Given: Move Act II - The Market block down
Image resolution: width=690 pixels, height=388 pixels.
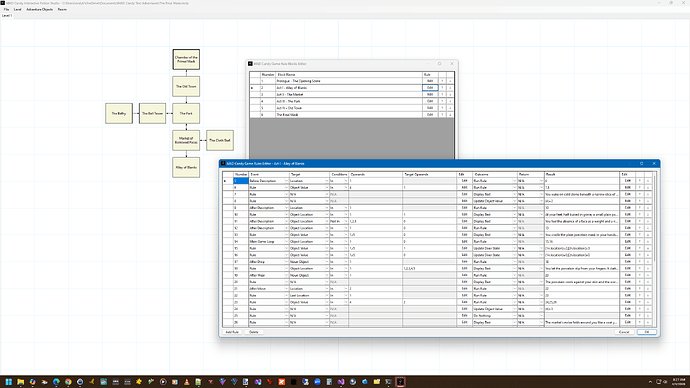Looking at the screenshot, I should [x=450, y=95].
